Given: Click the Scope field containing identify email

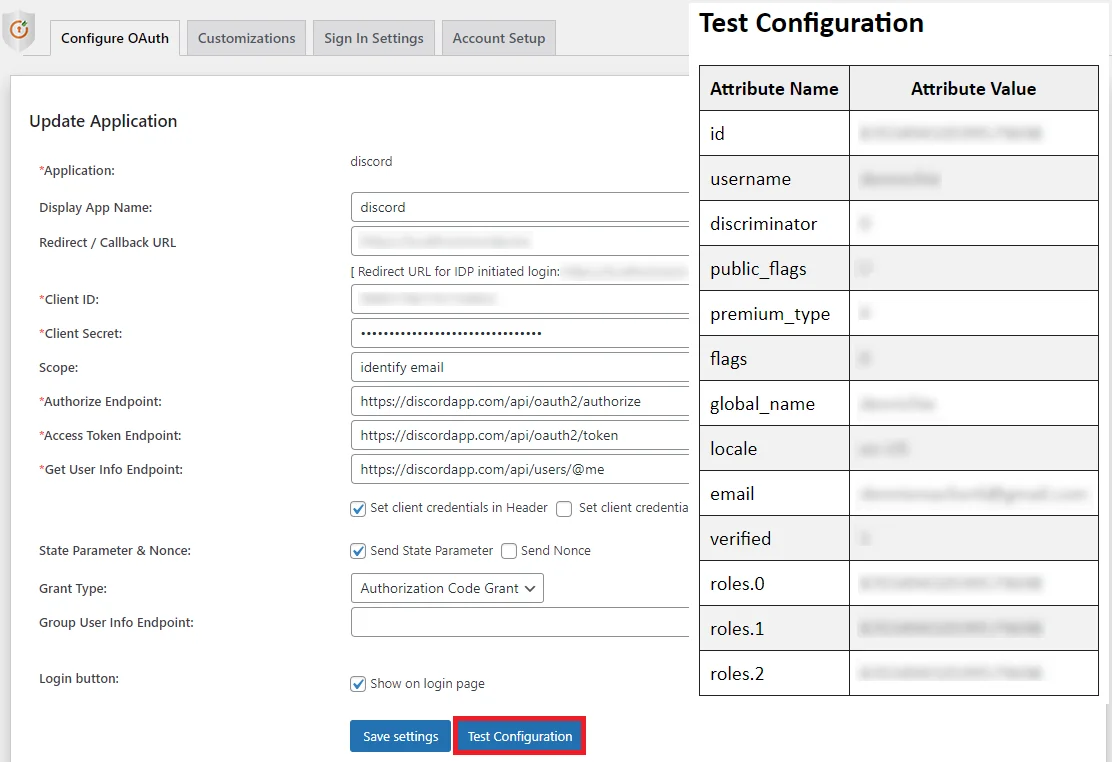Looking at the screenshot, I should pos(520,367).
